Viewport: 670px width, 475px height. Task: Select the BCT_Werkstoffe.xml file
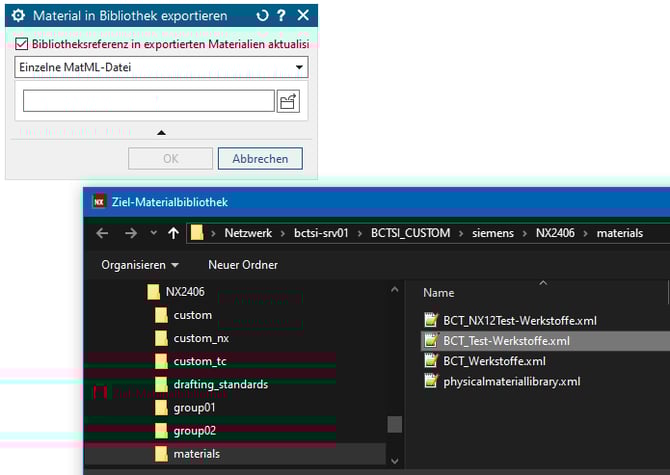tap(494, 361)
